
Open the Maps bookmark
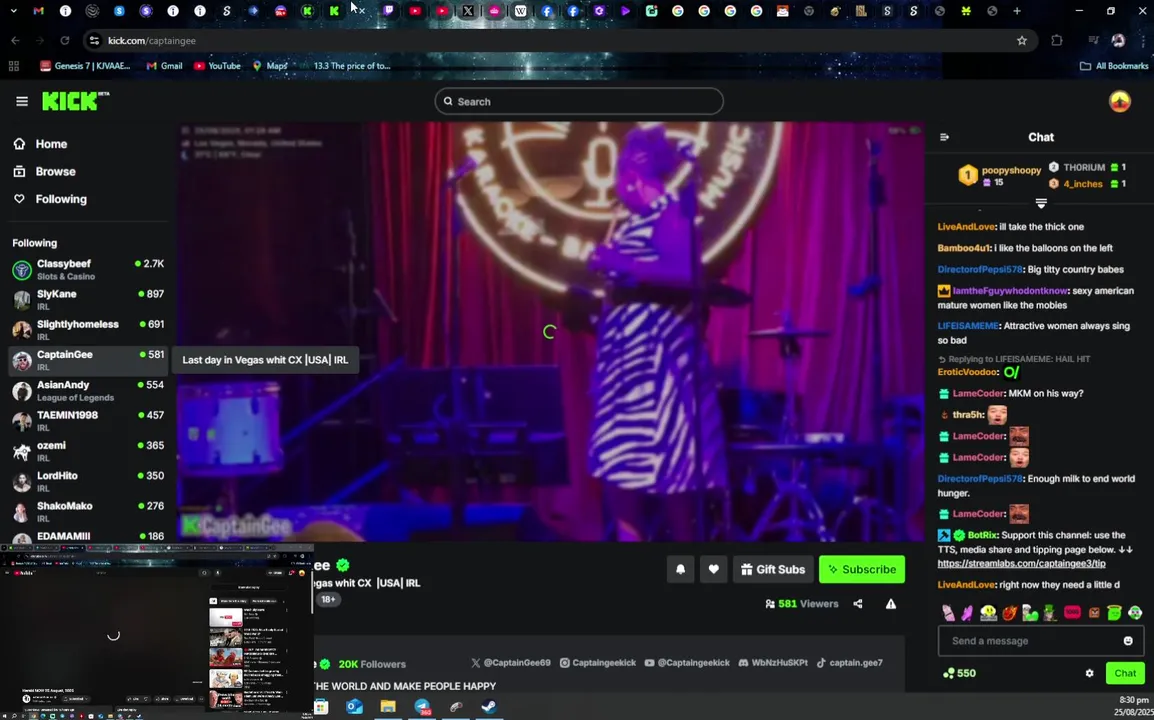coord(269,66)
